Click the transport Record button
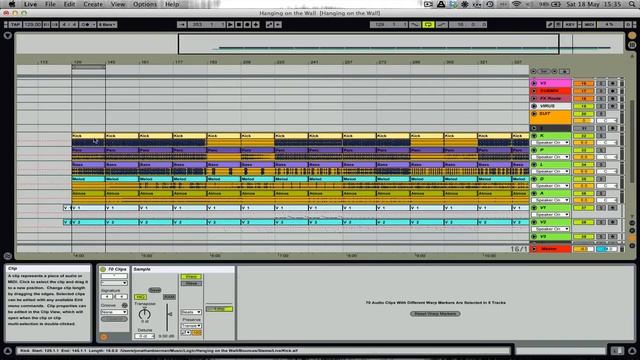Image resolution: width=640 pixels, height=360 pixels. tap(247, 24)
